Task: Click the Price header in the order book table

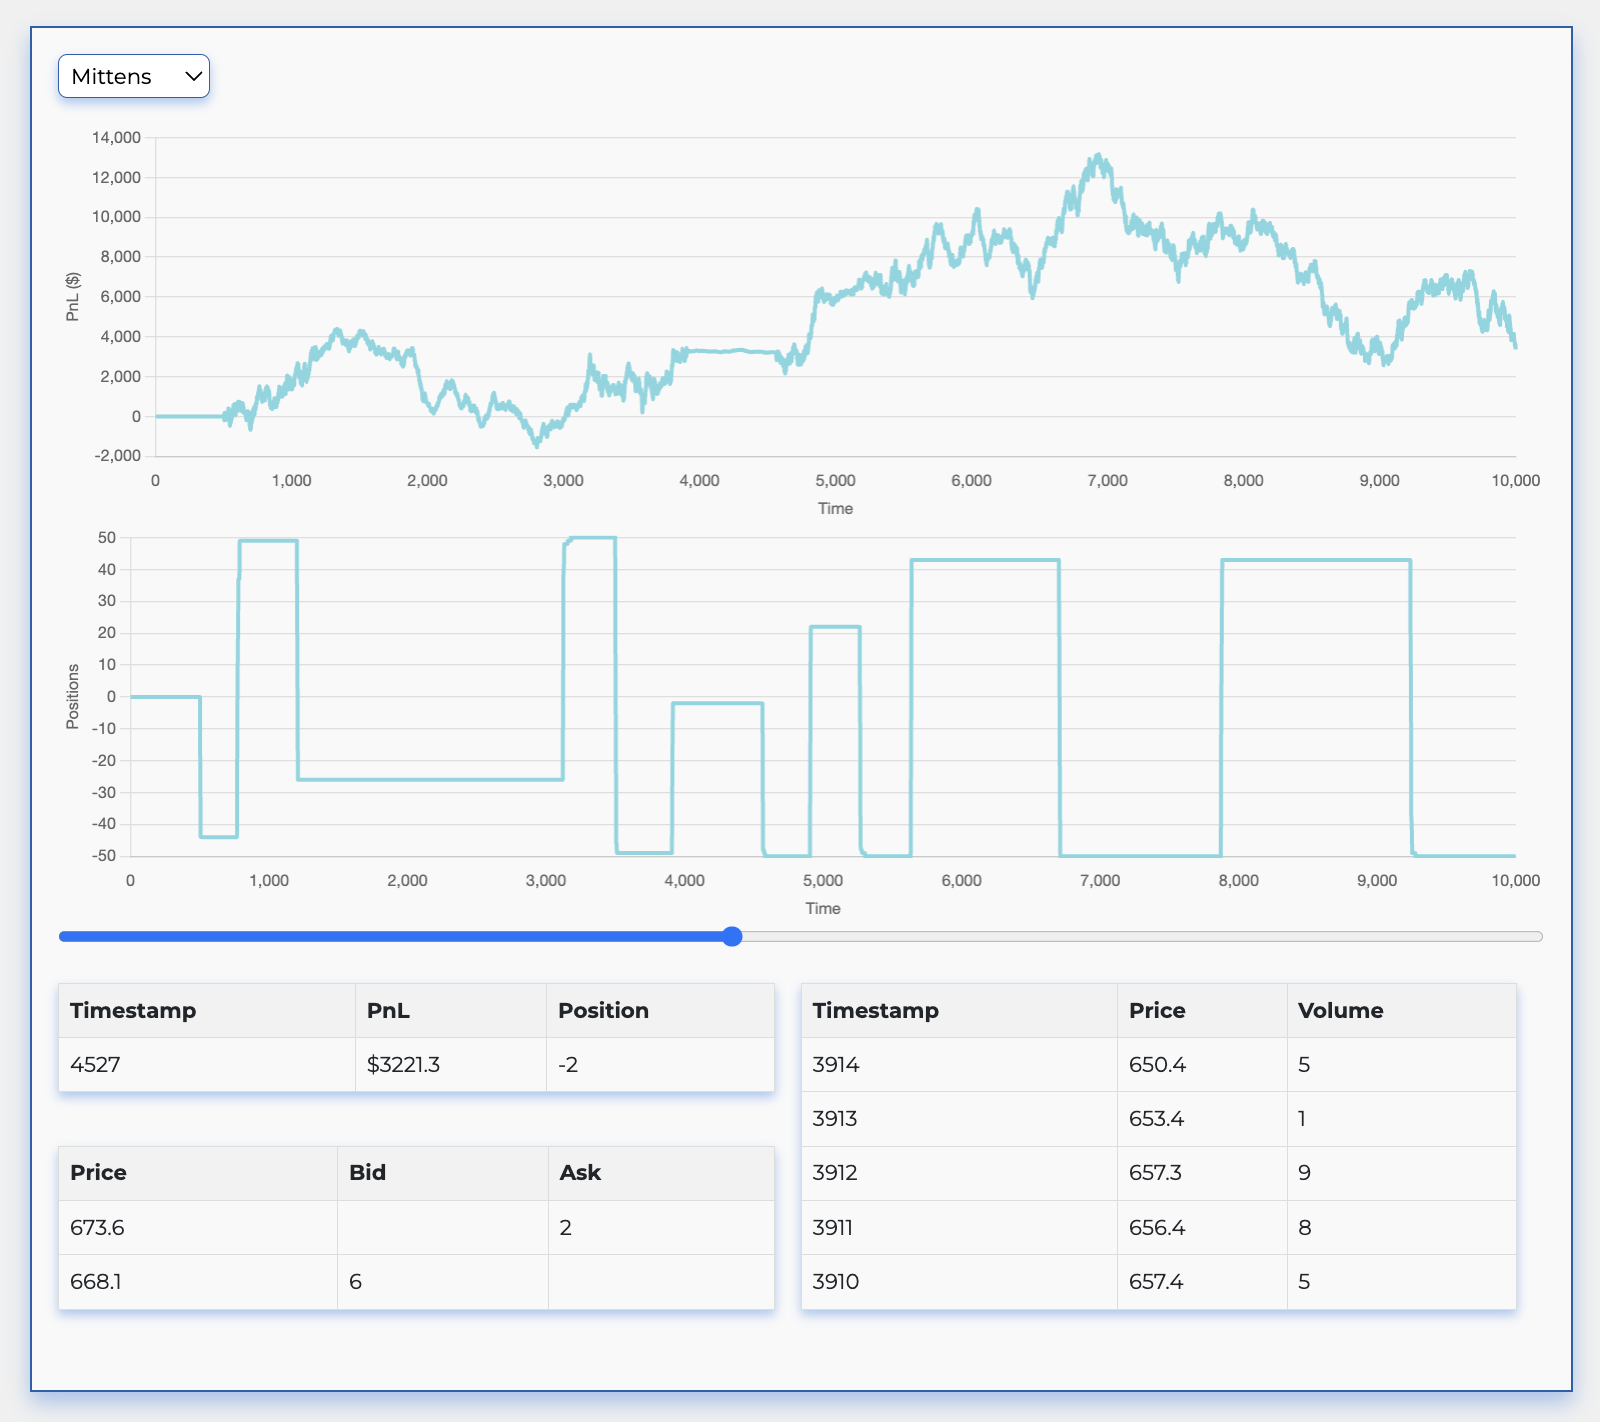Action: [x=198, y=1173]
